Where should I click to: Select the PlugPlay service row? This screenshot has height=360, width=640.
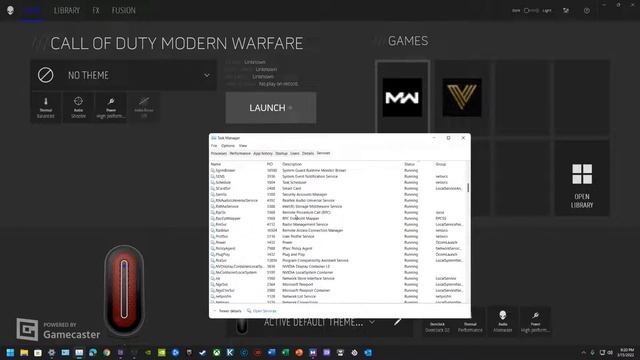click(x=338, y=254)
